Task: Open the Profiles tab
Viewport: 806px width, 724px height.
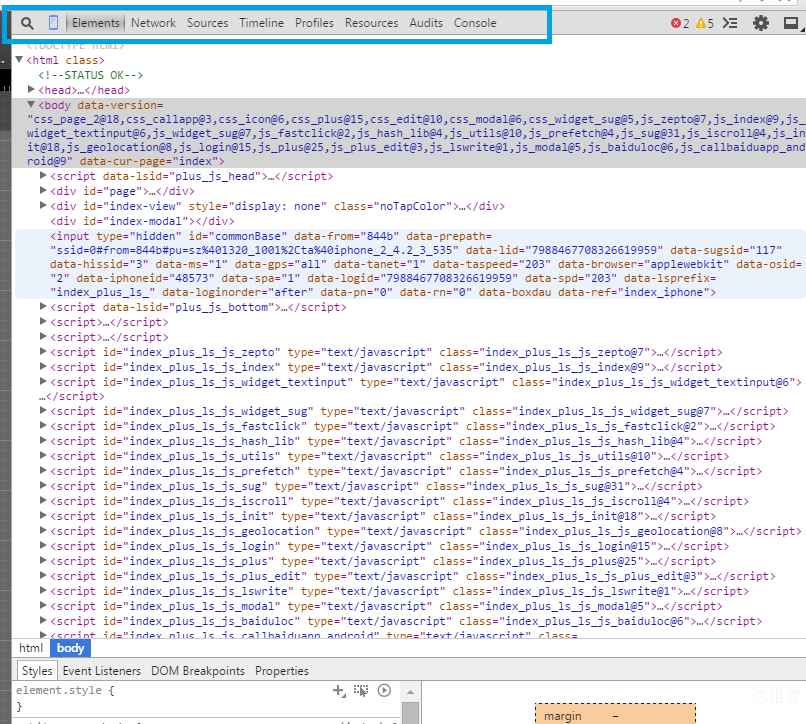Action: [314, 23]
